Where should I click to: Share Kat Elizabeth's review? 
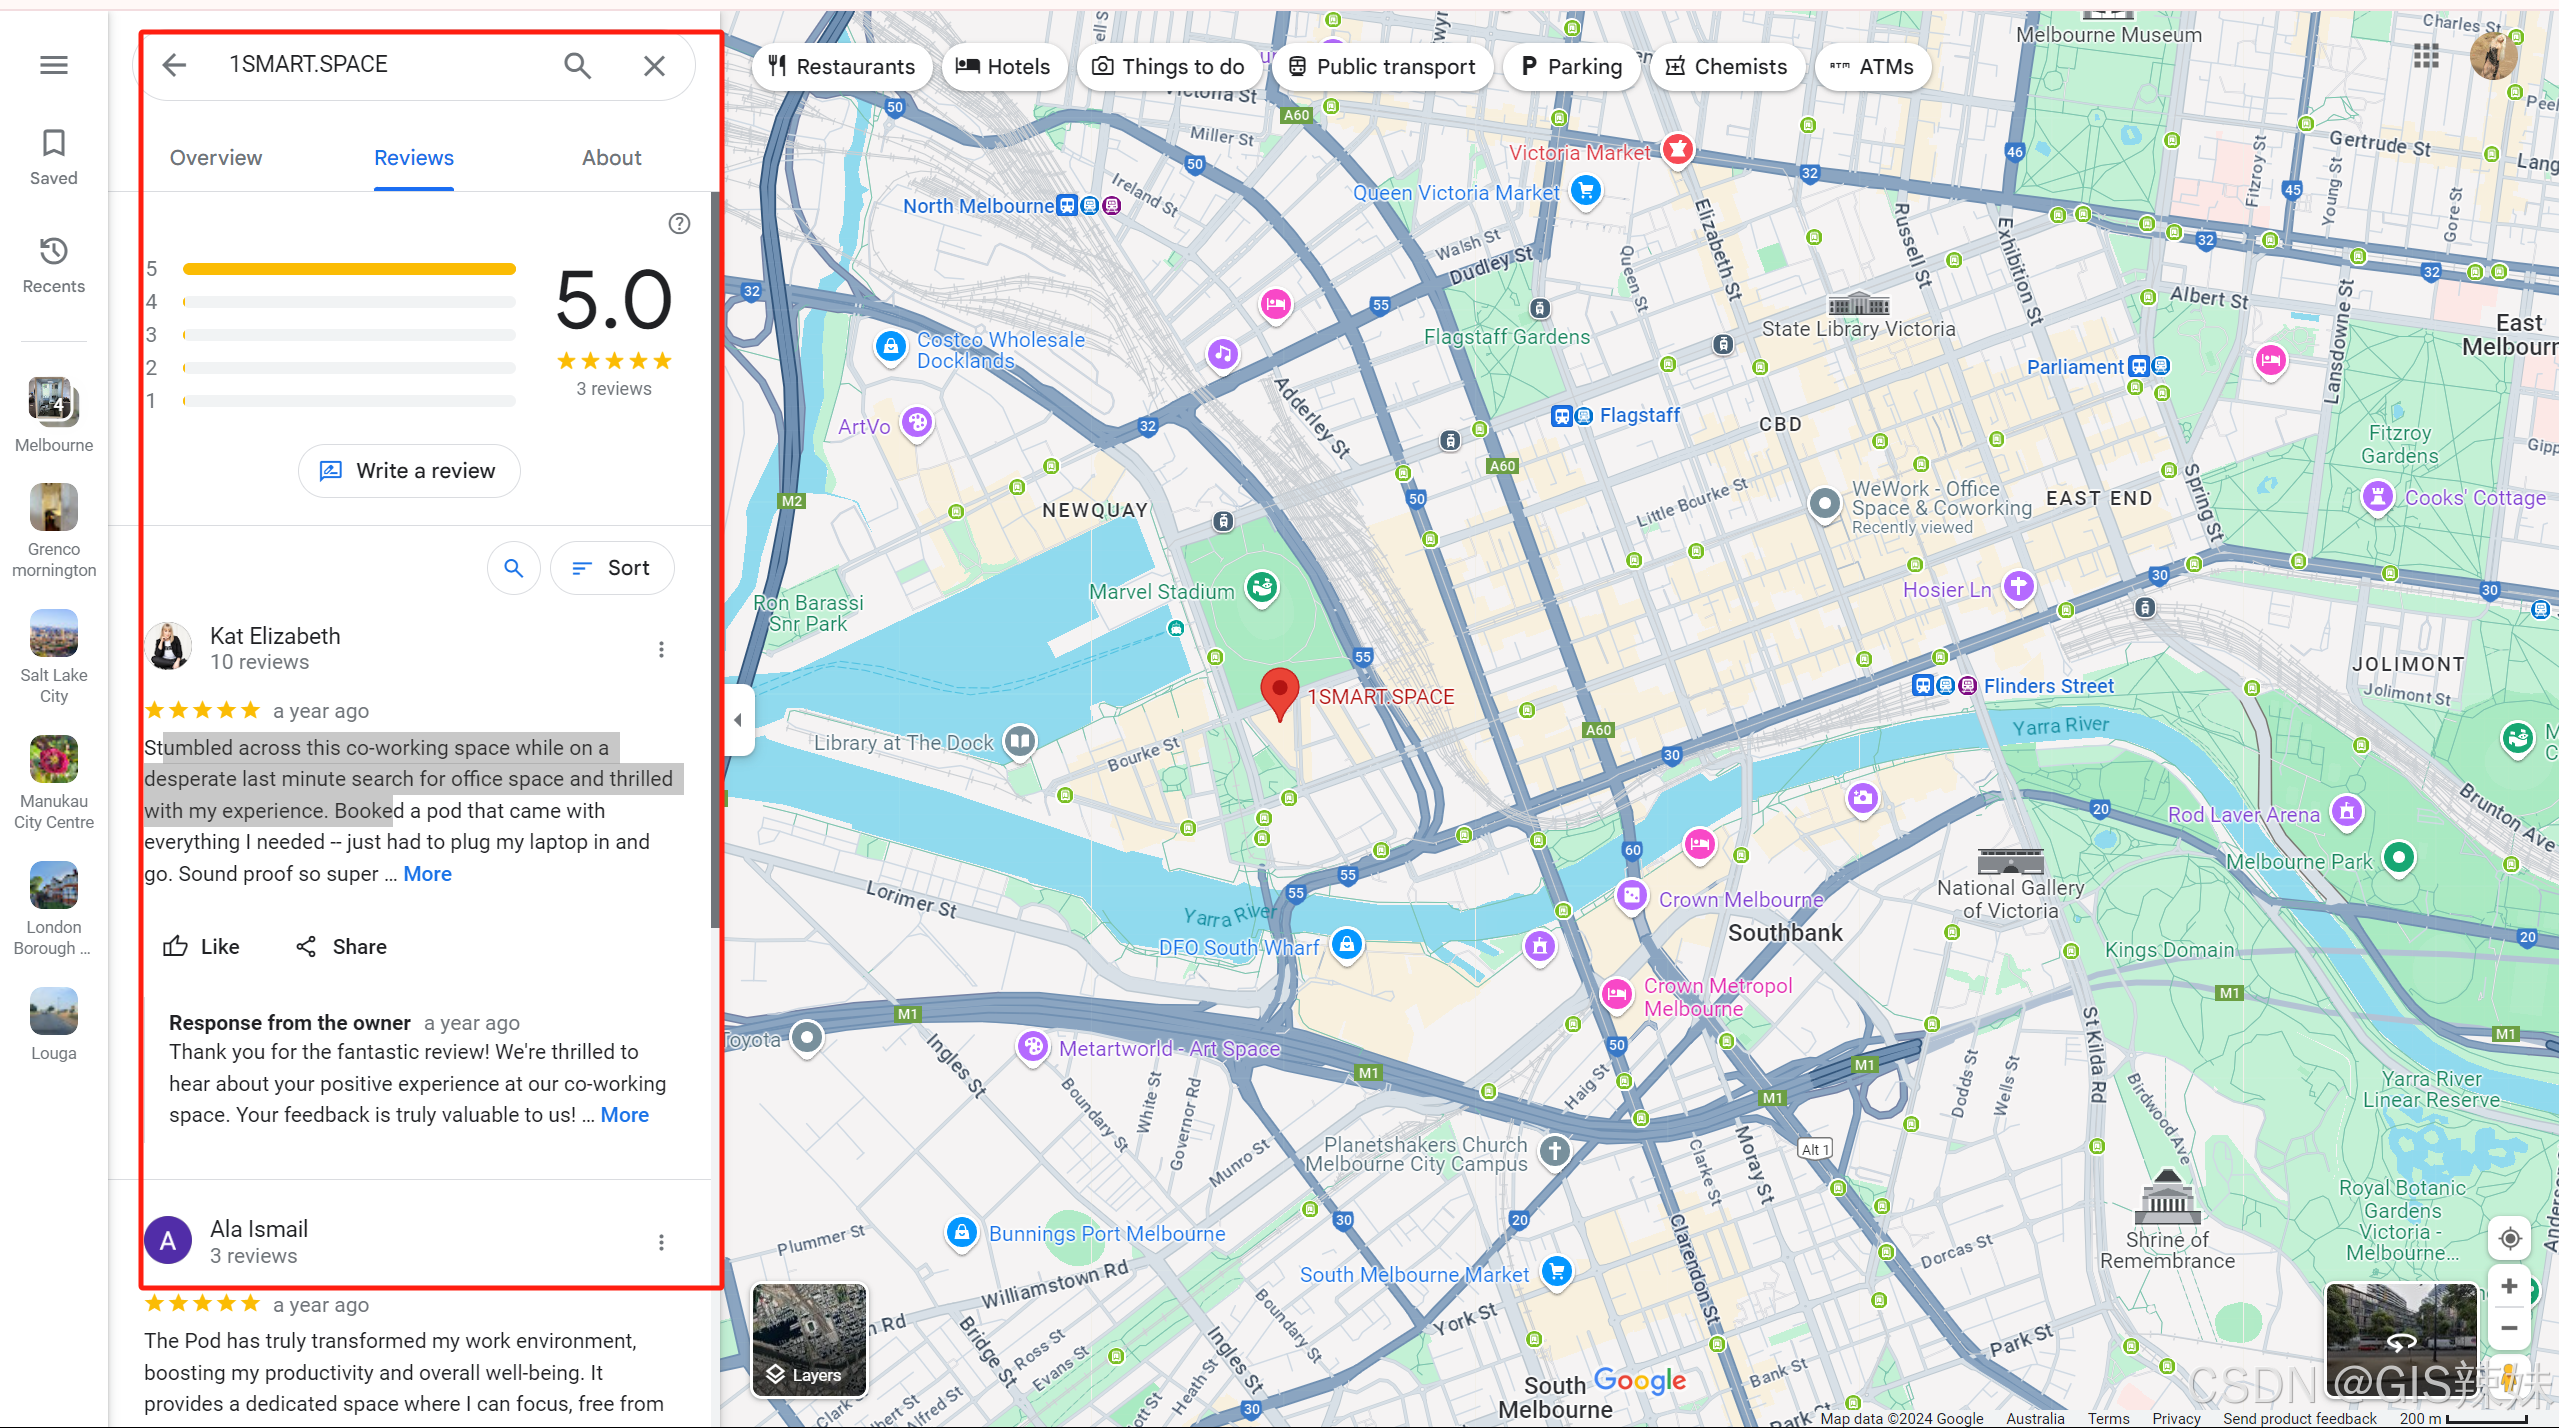point(341,946)
